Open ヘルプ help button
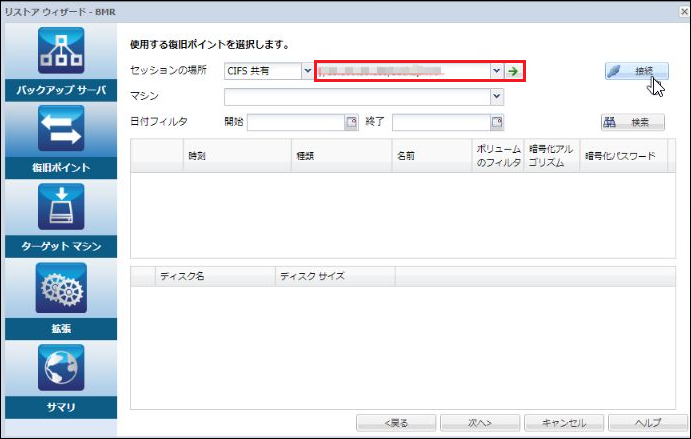The width and height of the screenshot is (691, 439). click(x=647, y=423)
